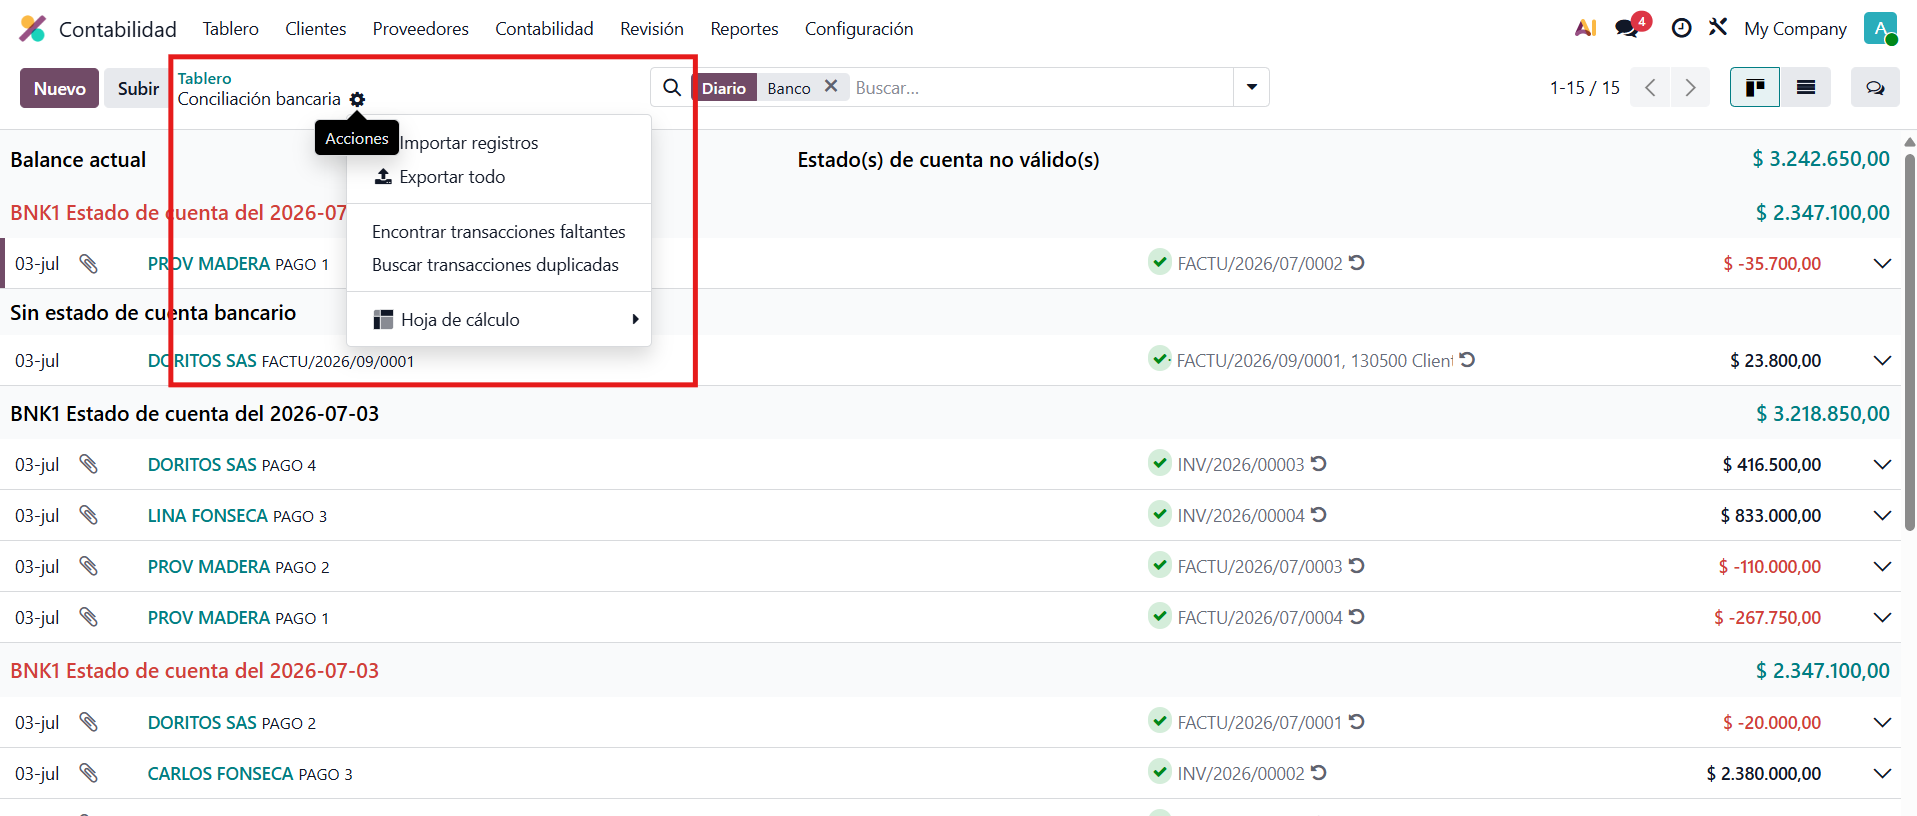Switch to kanban view icon
The height and width of the screenshot is (816, 1917).
[1755, 88]
